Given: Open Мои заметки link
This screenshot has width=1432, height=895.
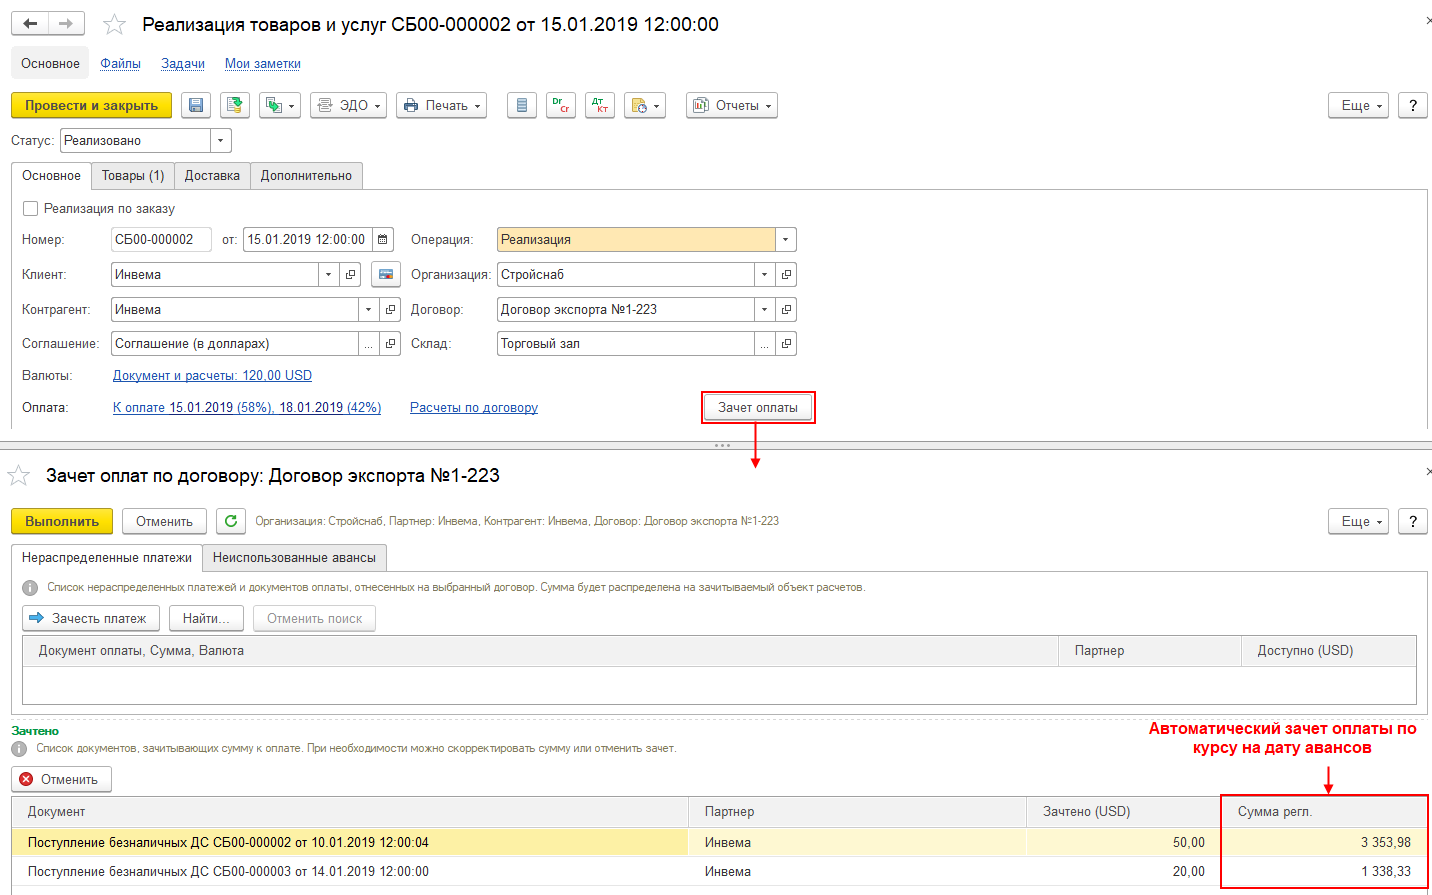Looking at the screenshot, I should (x=263, y=63).
